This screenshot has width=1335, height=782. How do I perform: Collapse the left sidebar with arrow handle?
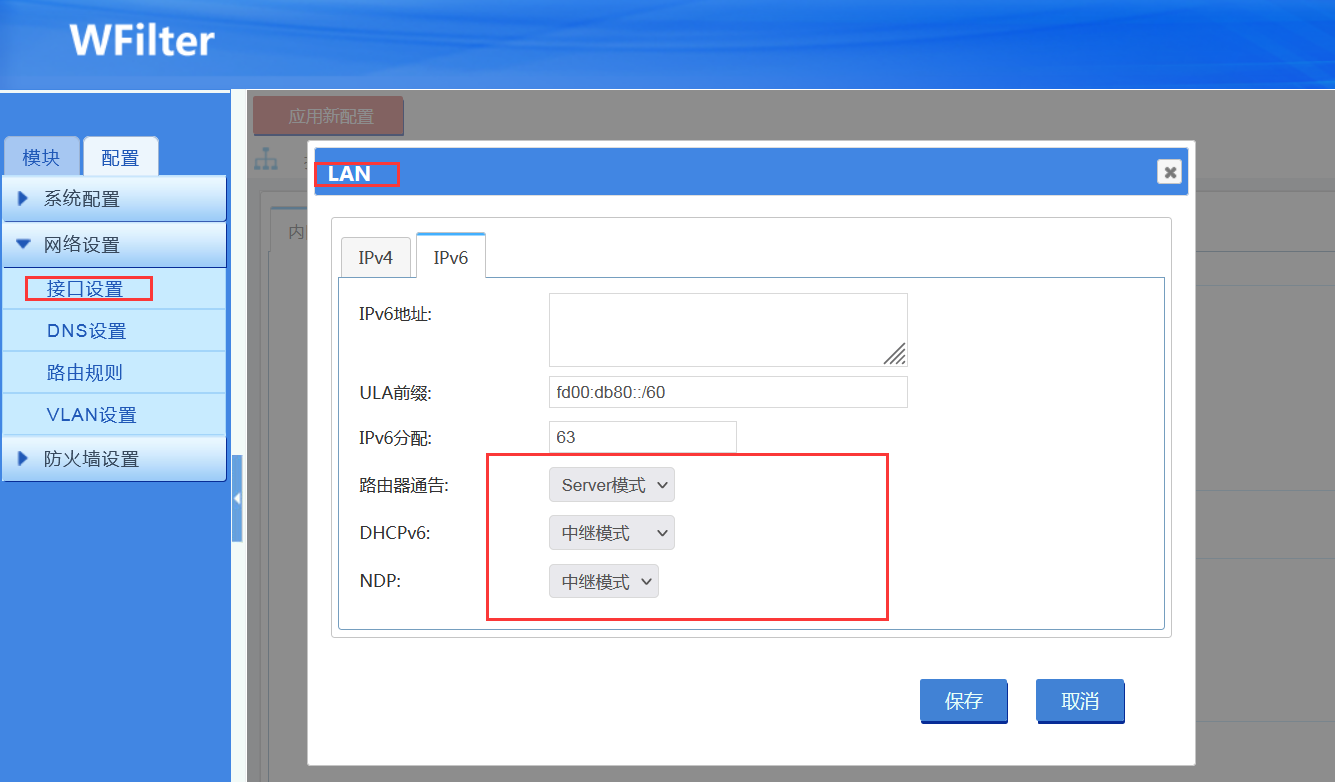[237, 498]
